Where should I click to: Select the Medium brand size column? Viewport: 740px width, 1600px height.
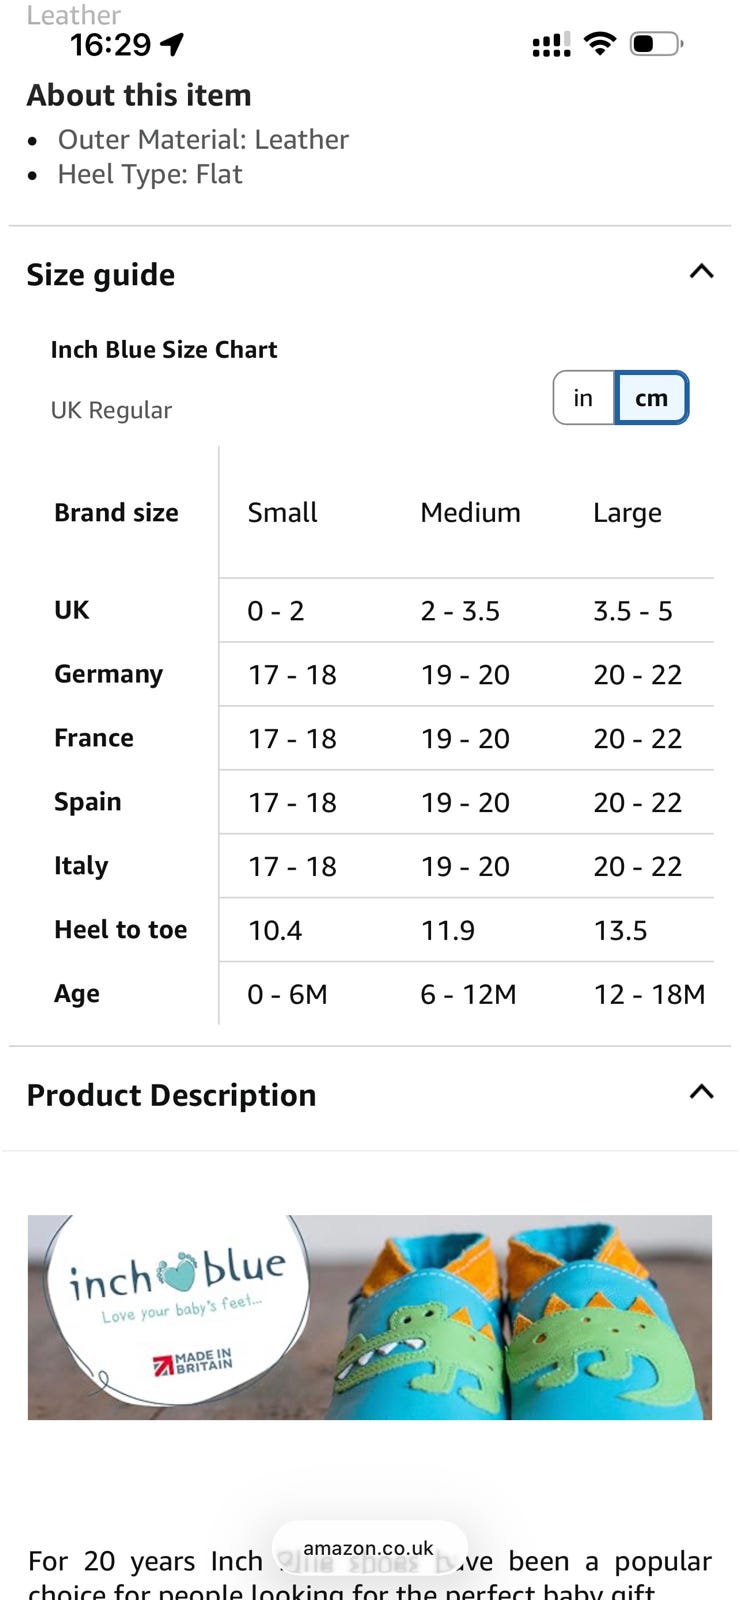[x=470, y=513]
